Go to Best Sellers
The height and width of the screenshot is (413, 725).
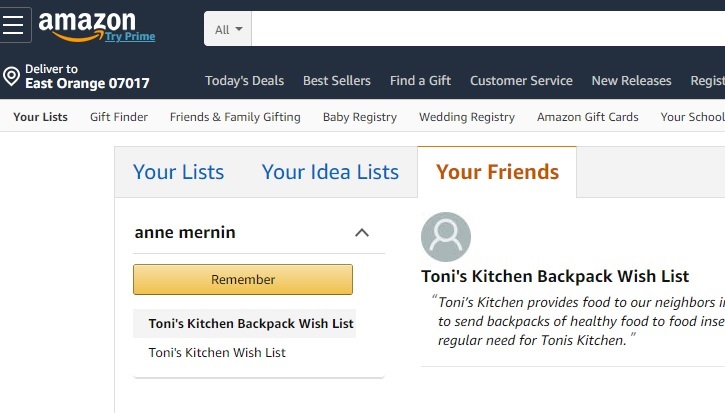click(337, 80)
